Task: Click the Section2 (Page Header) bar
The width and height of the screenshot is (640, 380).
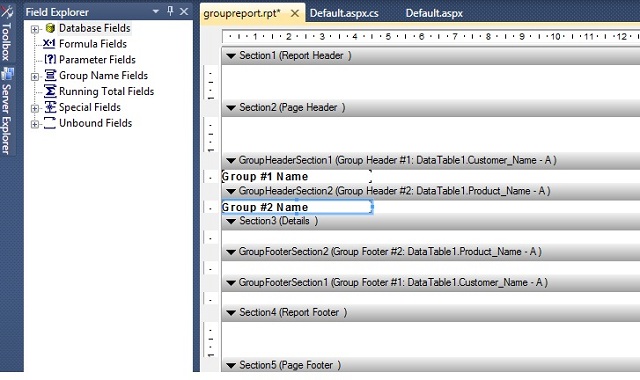Action: (431, 108)
